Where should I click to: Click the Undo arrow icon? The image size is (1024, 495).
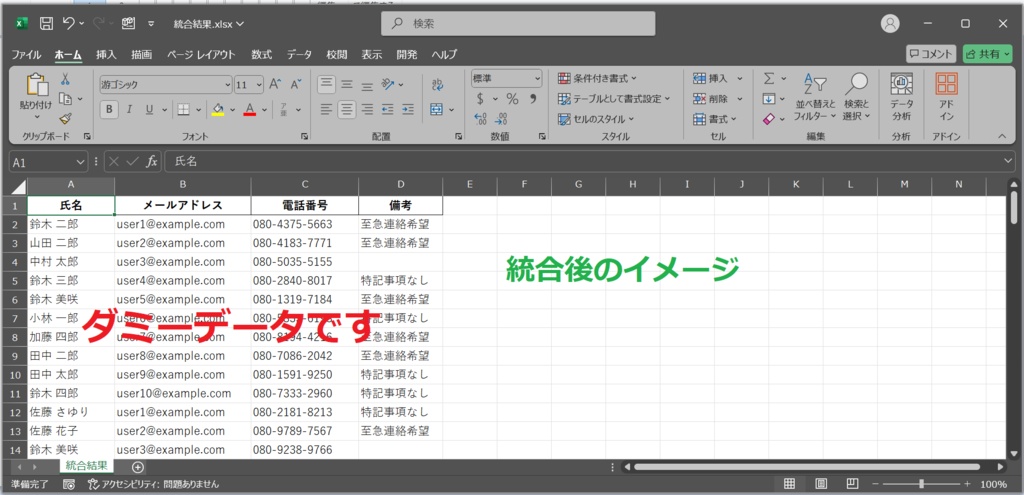pyautogui.click(x=69, y=24)
